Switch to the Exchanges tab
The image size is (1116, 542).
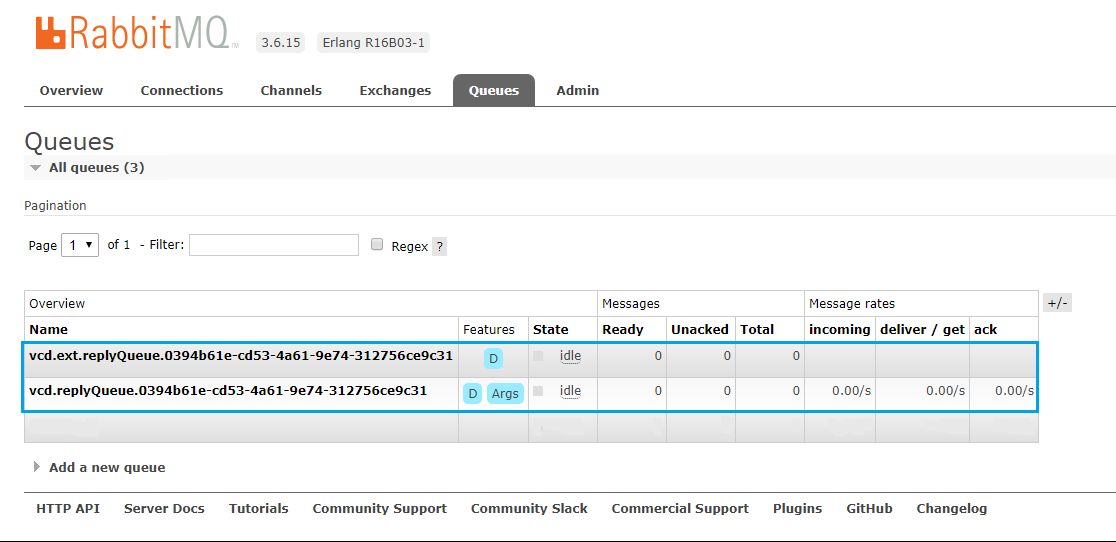click(395, 90)
